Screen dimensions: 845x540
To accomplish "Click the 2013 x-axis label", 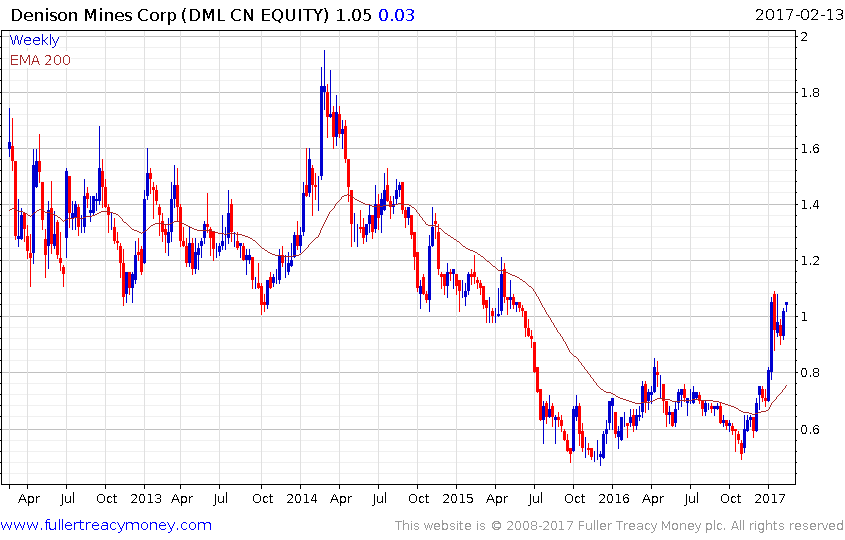I will point(146,499).
